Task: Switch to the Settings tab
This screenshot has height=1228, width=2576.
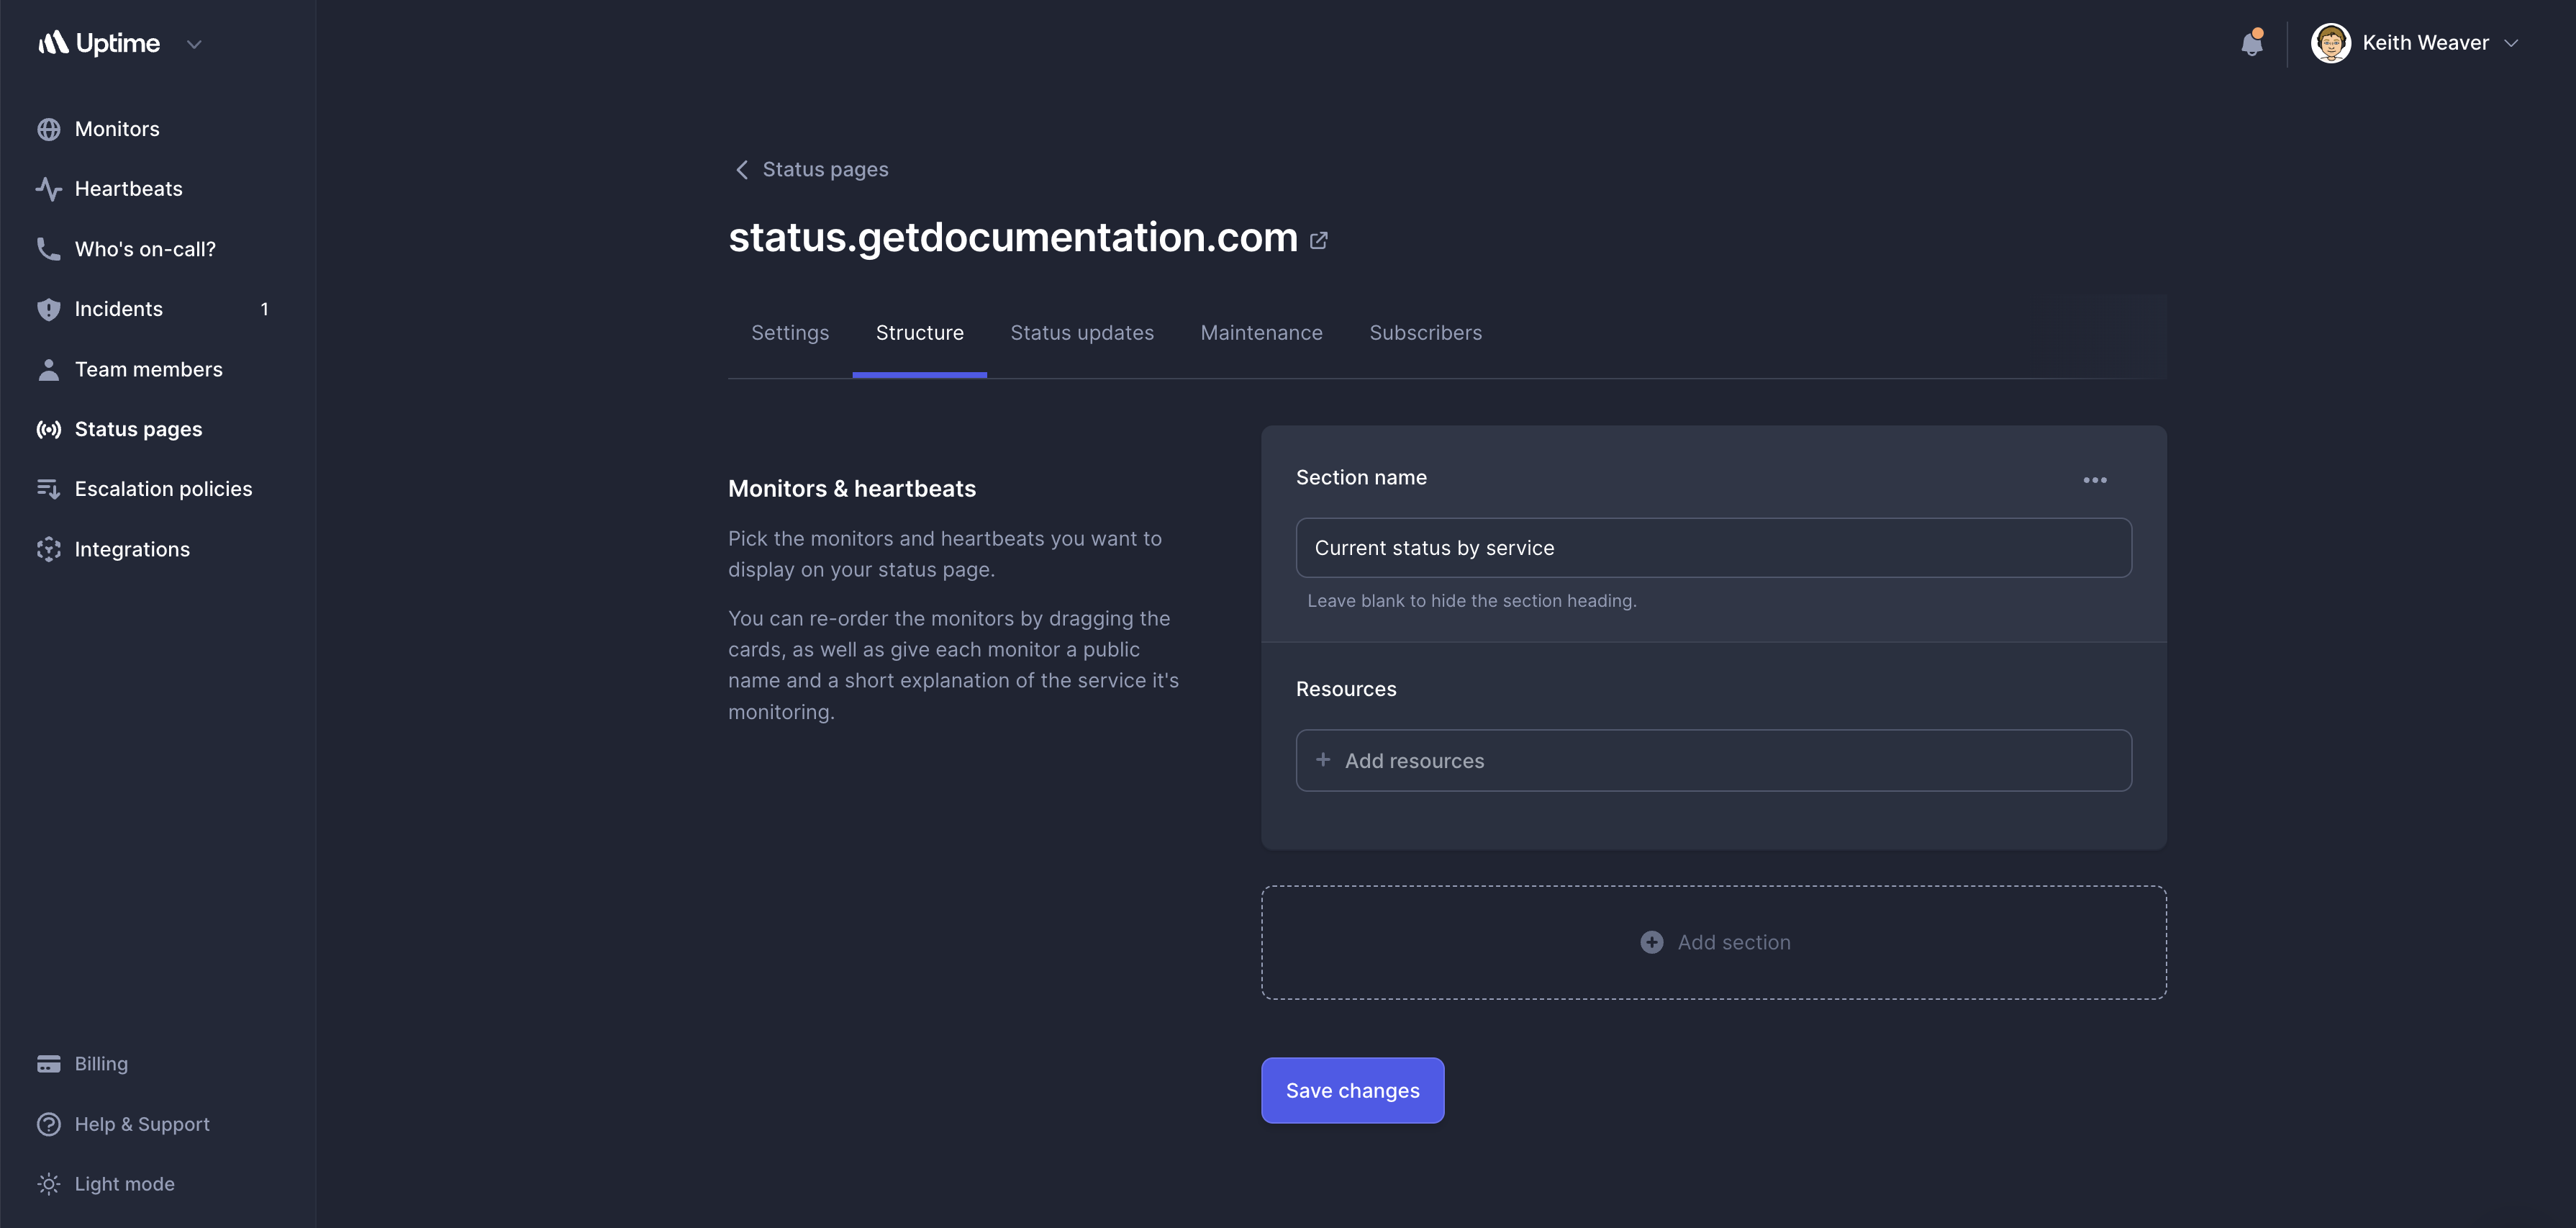Action: pyautogui.click(x=789, y=332)
